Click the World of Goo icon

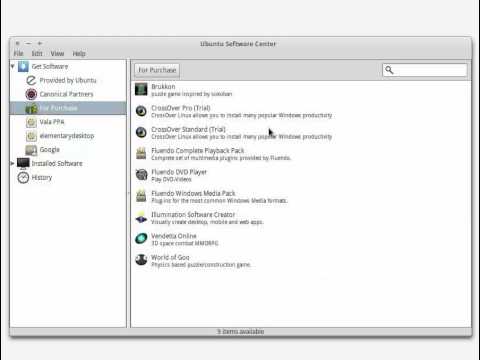pos(141,260)
